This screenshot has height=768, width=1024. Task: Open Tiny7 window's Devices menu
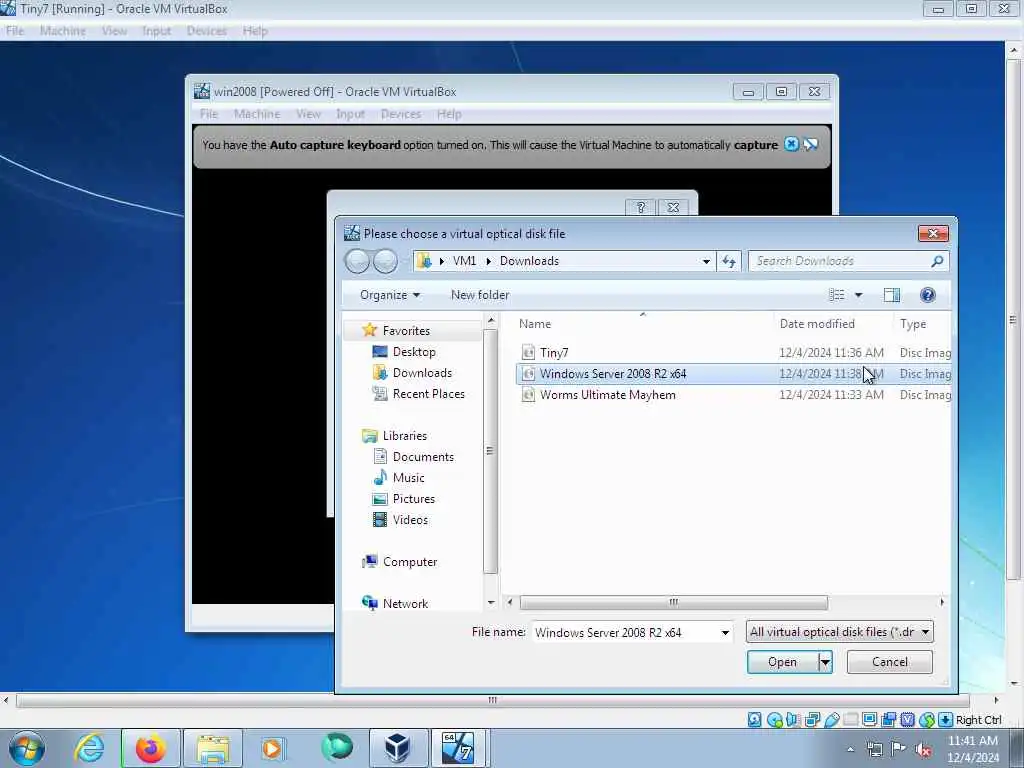click(206, 31)
